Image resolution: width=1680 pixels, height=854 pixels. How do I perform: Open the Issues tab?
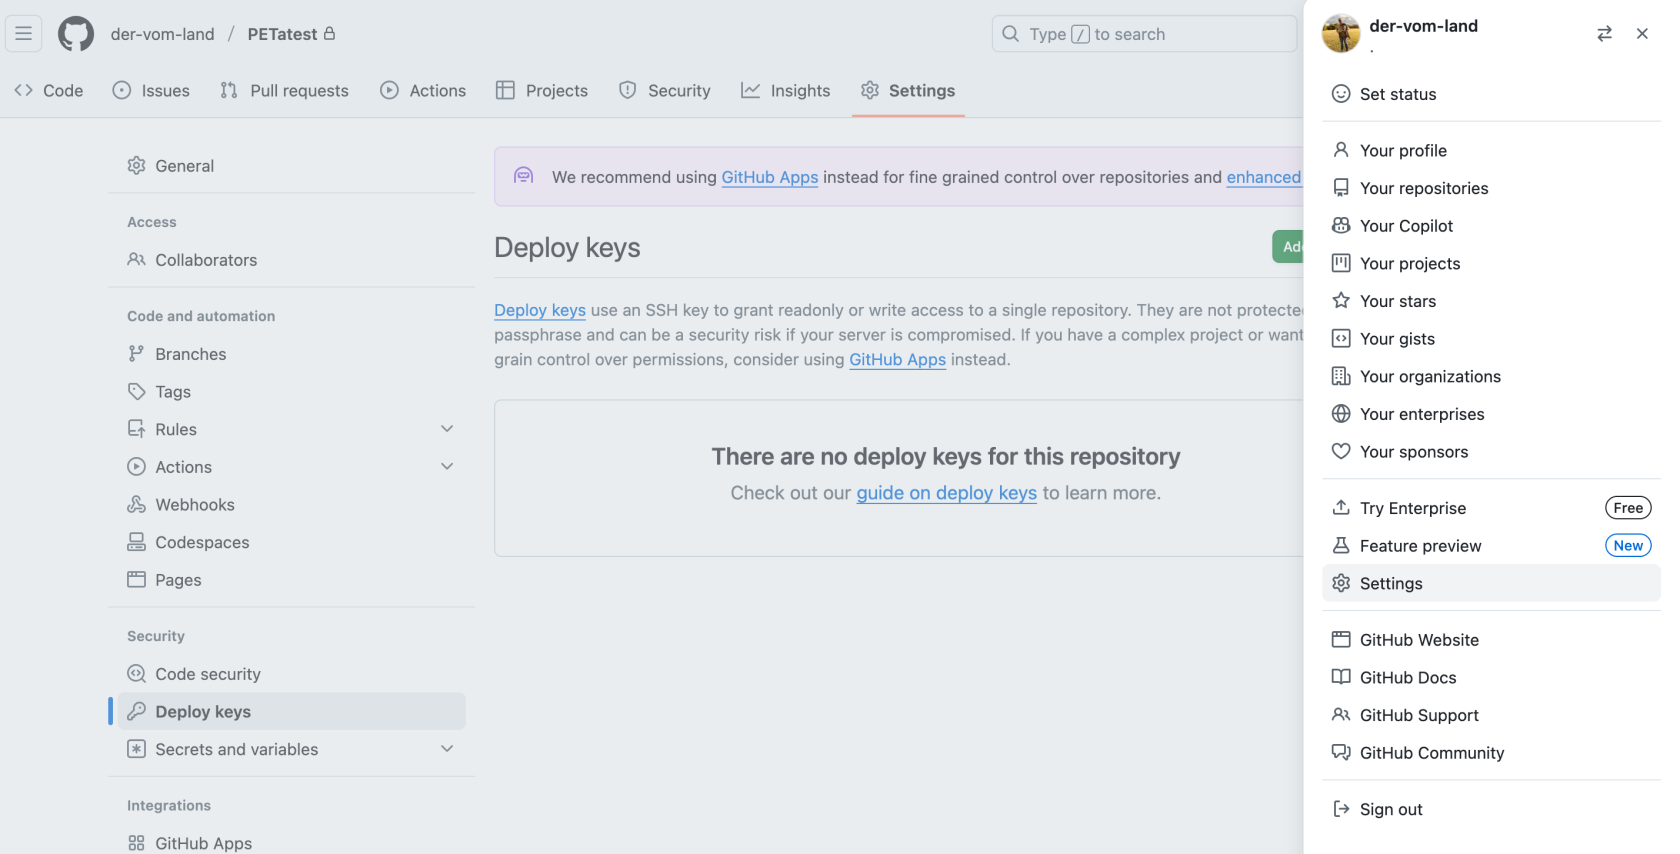coord(151,91)
